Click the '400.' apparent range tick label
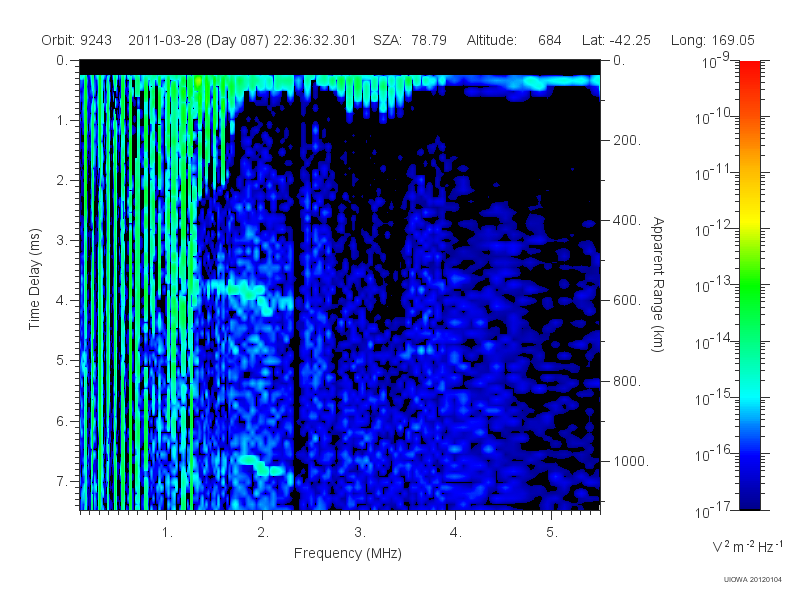Viewport: 800px width, 600px height. pyautogui.click(x=627, y=220)
